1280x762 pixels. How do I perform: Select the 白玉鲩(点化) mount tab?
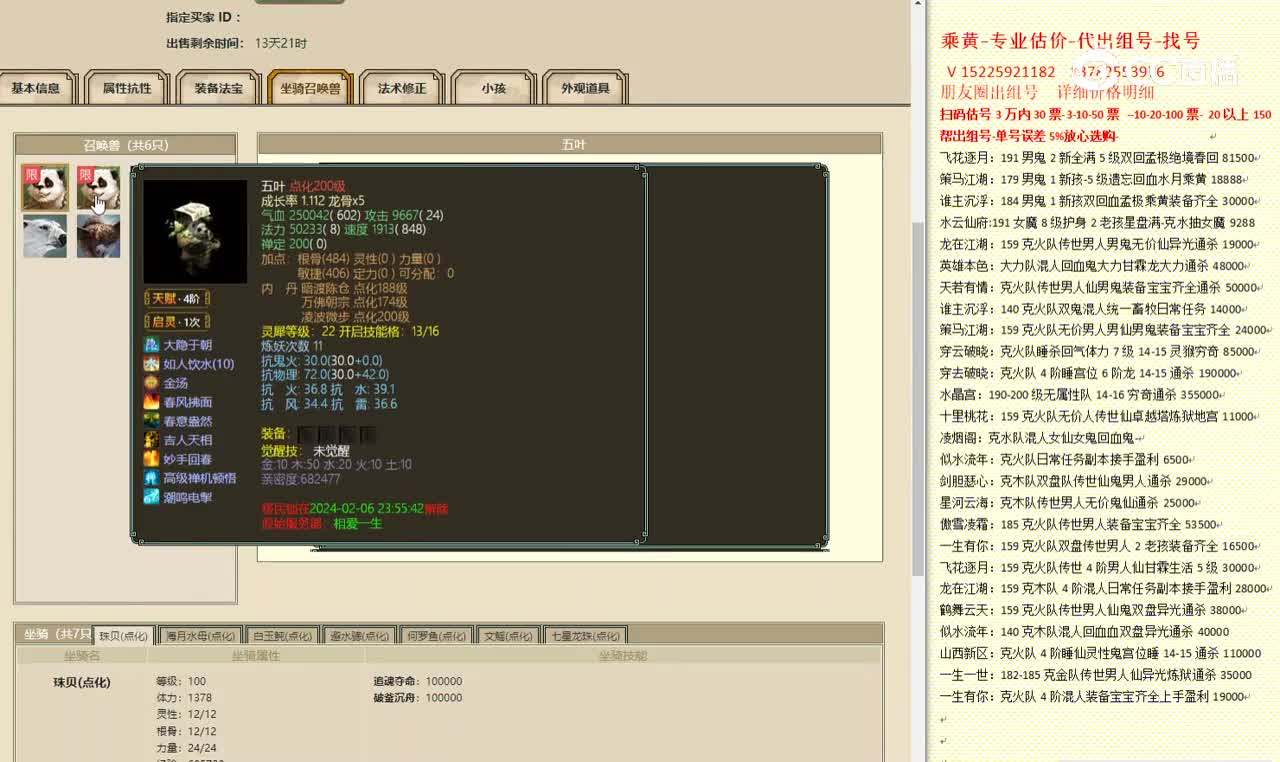pyautogui.click(x=282, y=635)
